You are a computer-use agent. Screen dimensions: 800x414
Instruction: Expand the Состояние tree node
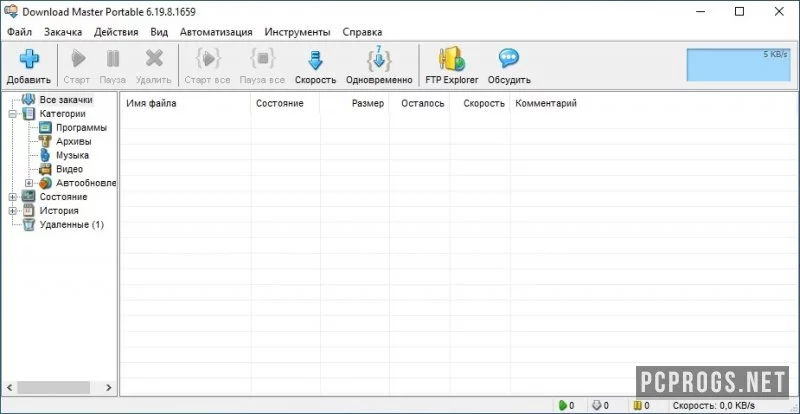tap(12, 197)
